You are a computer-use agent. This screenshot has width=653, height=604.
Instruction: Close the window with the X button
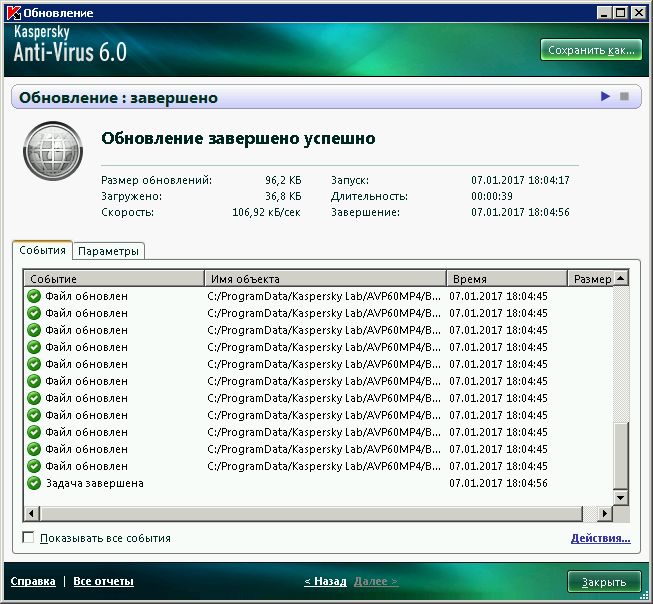point(638,13)
